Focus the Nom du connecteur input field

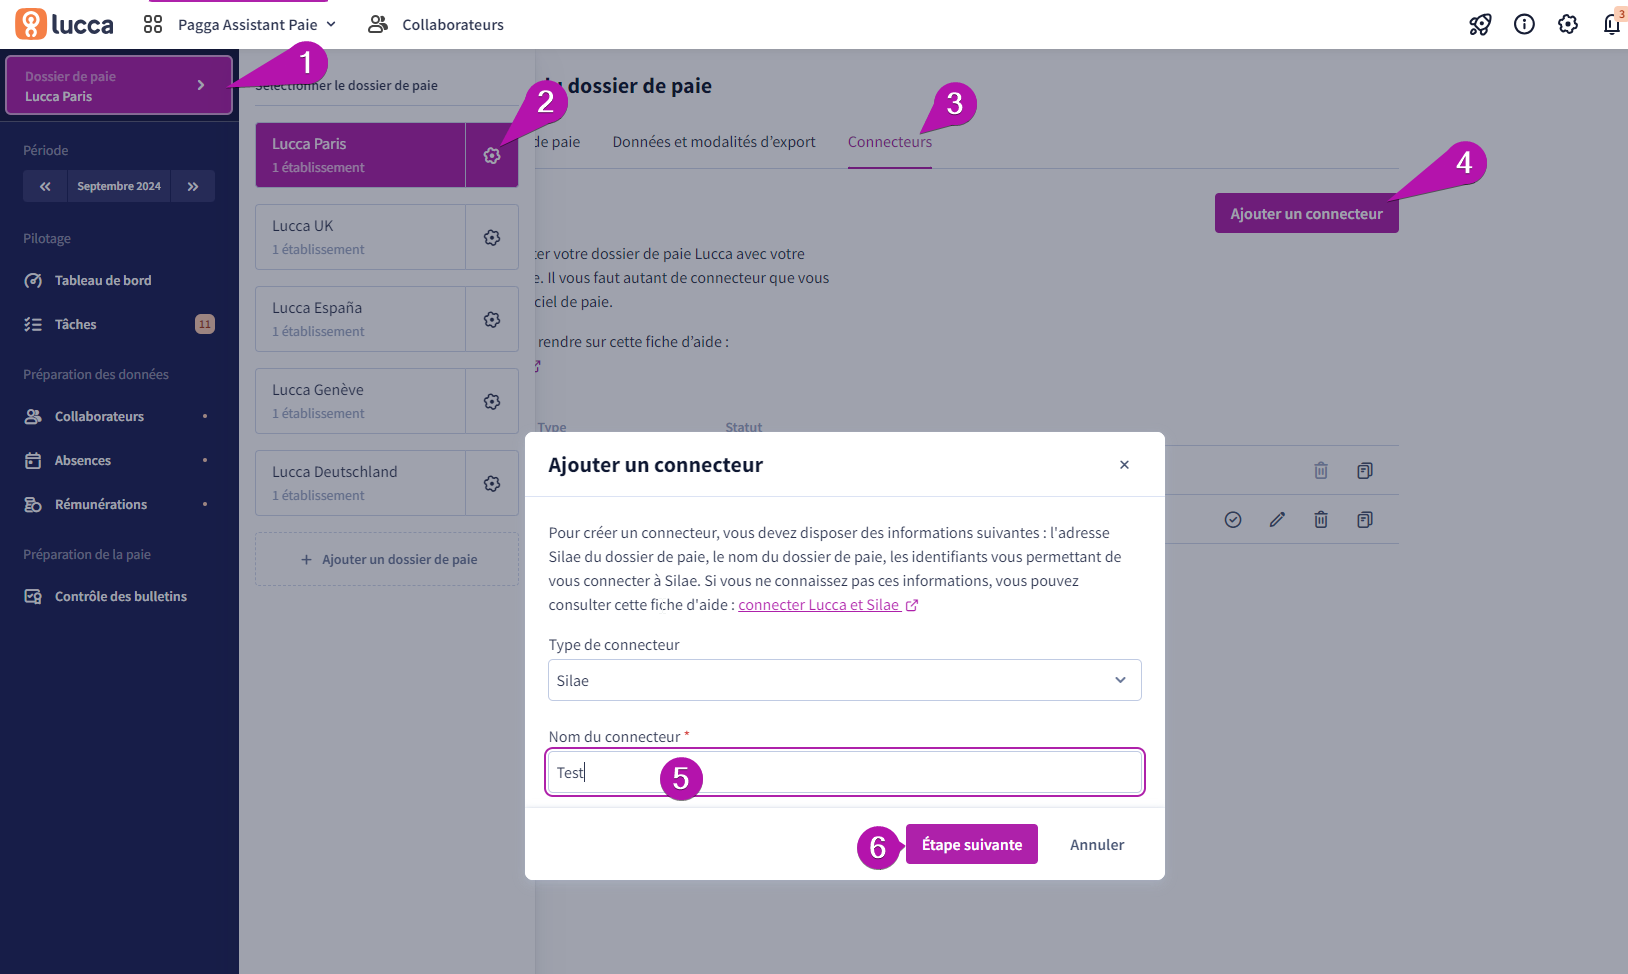click(845, 772)
